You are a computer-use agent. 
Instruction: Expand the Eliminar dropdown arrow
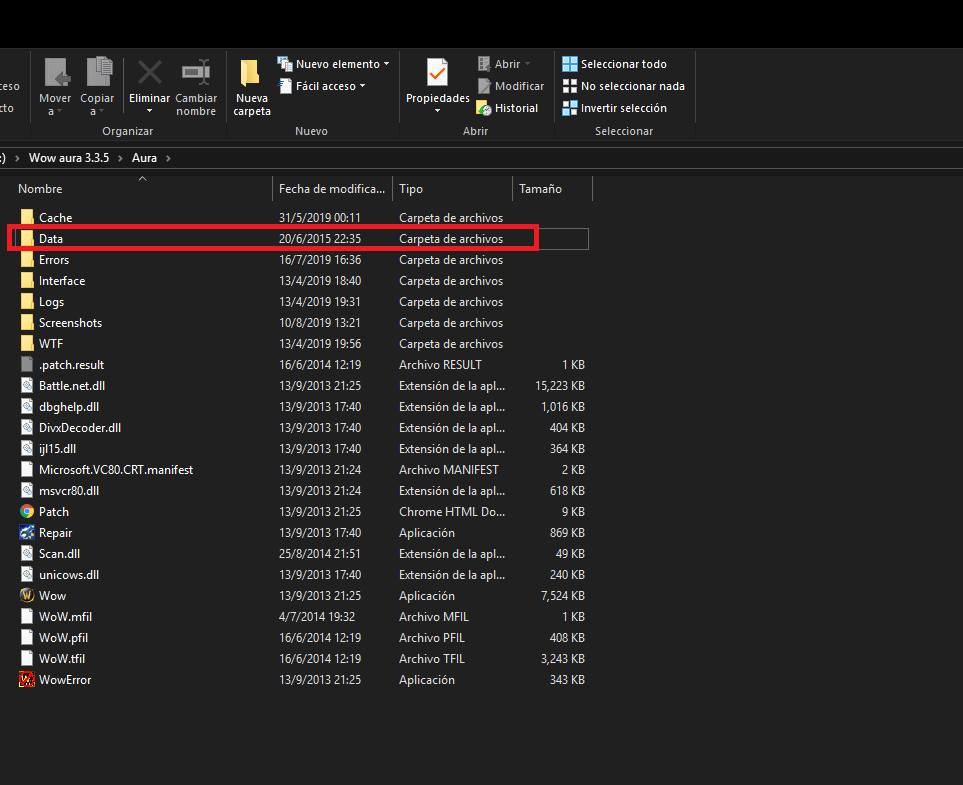[x=149, y=111]
